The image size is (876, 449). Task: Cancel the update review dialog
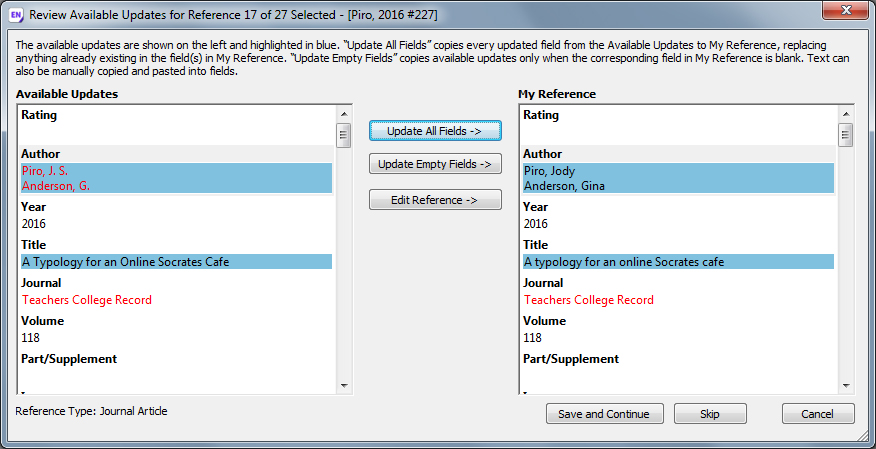pos(818,414)
